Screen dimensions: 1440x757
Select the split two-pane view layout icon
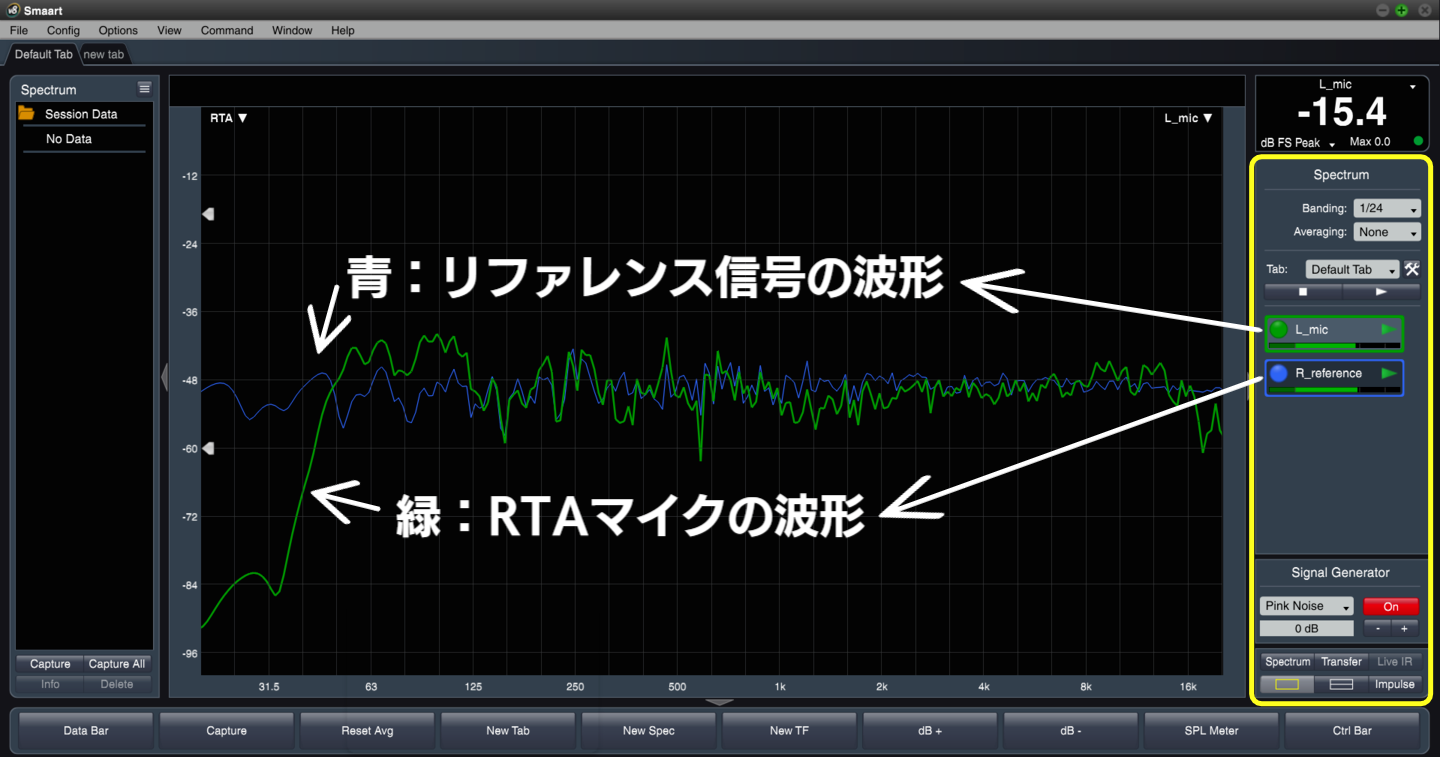(x=1341, y=684)
